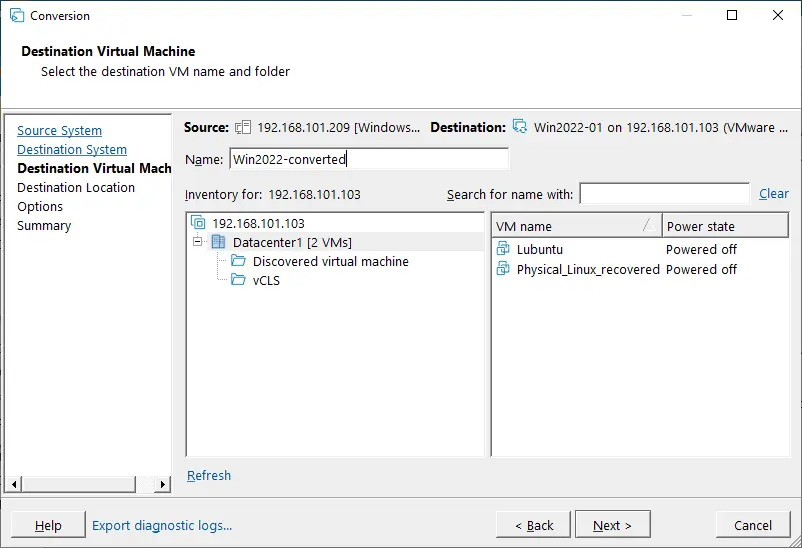Image resolution: width=802 pixels, height=548 pixels.
Task: Click the Lubuntu VM icon
Action: click(x=503, y=249)
